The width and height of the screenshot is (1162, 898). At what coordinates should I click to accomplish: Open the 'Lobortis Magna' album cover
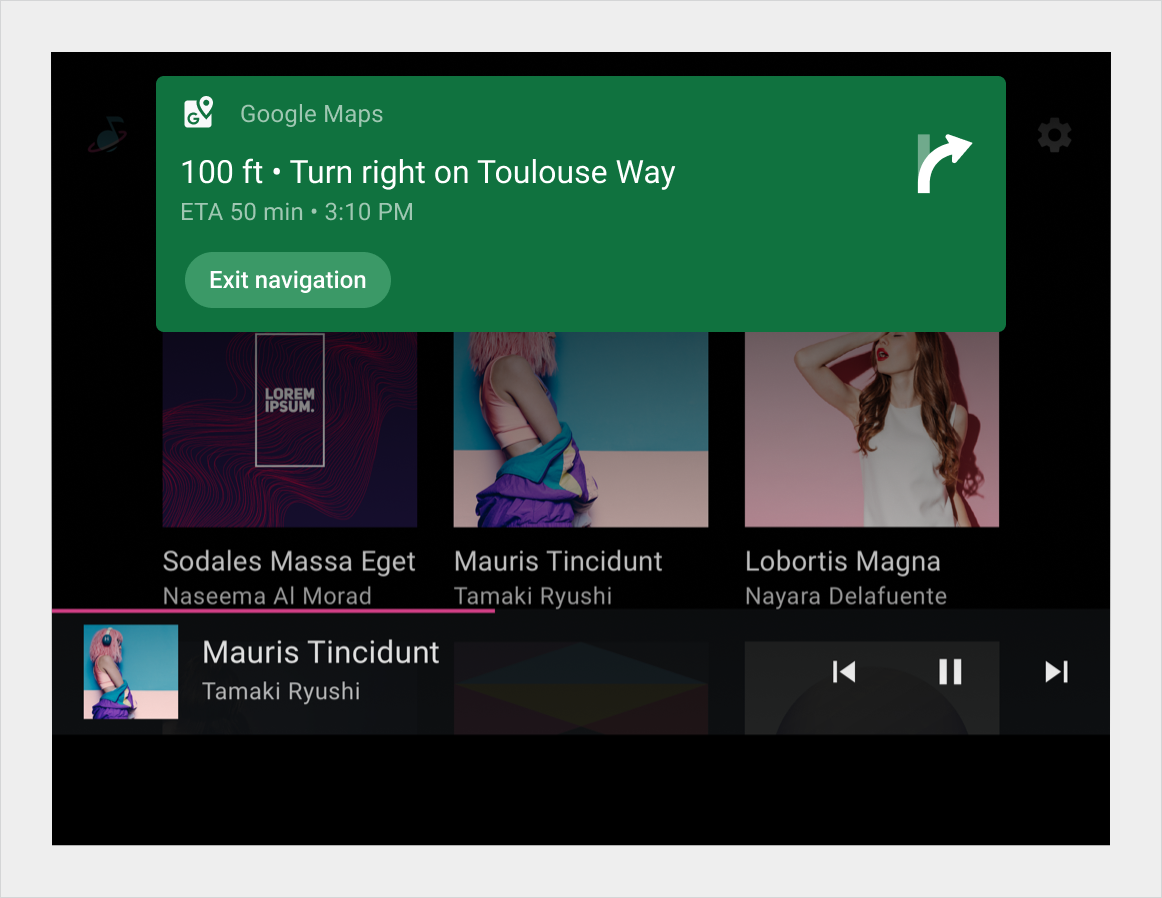(x=870, y=430)
